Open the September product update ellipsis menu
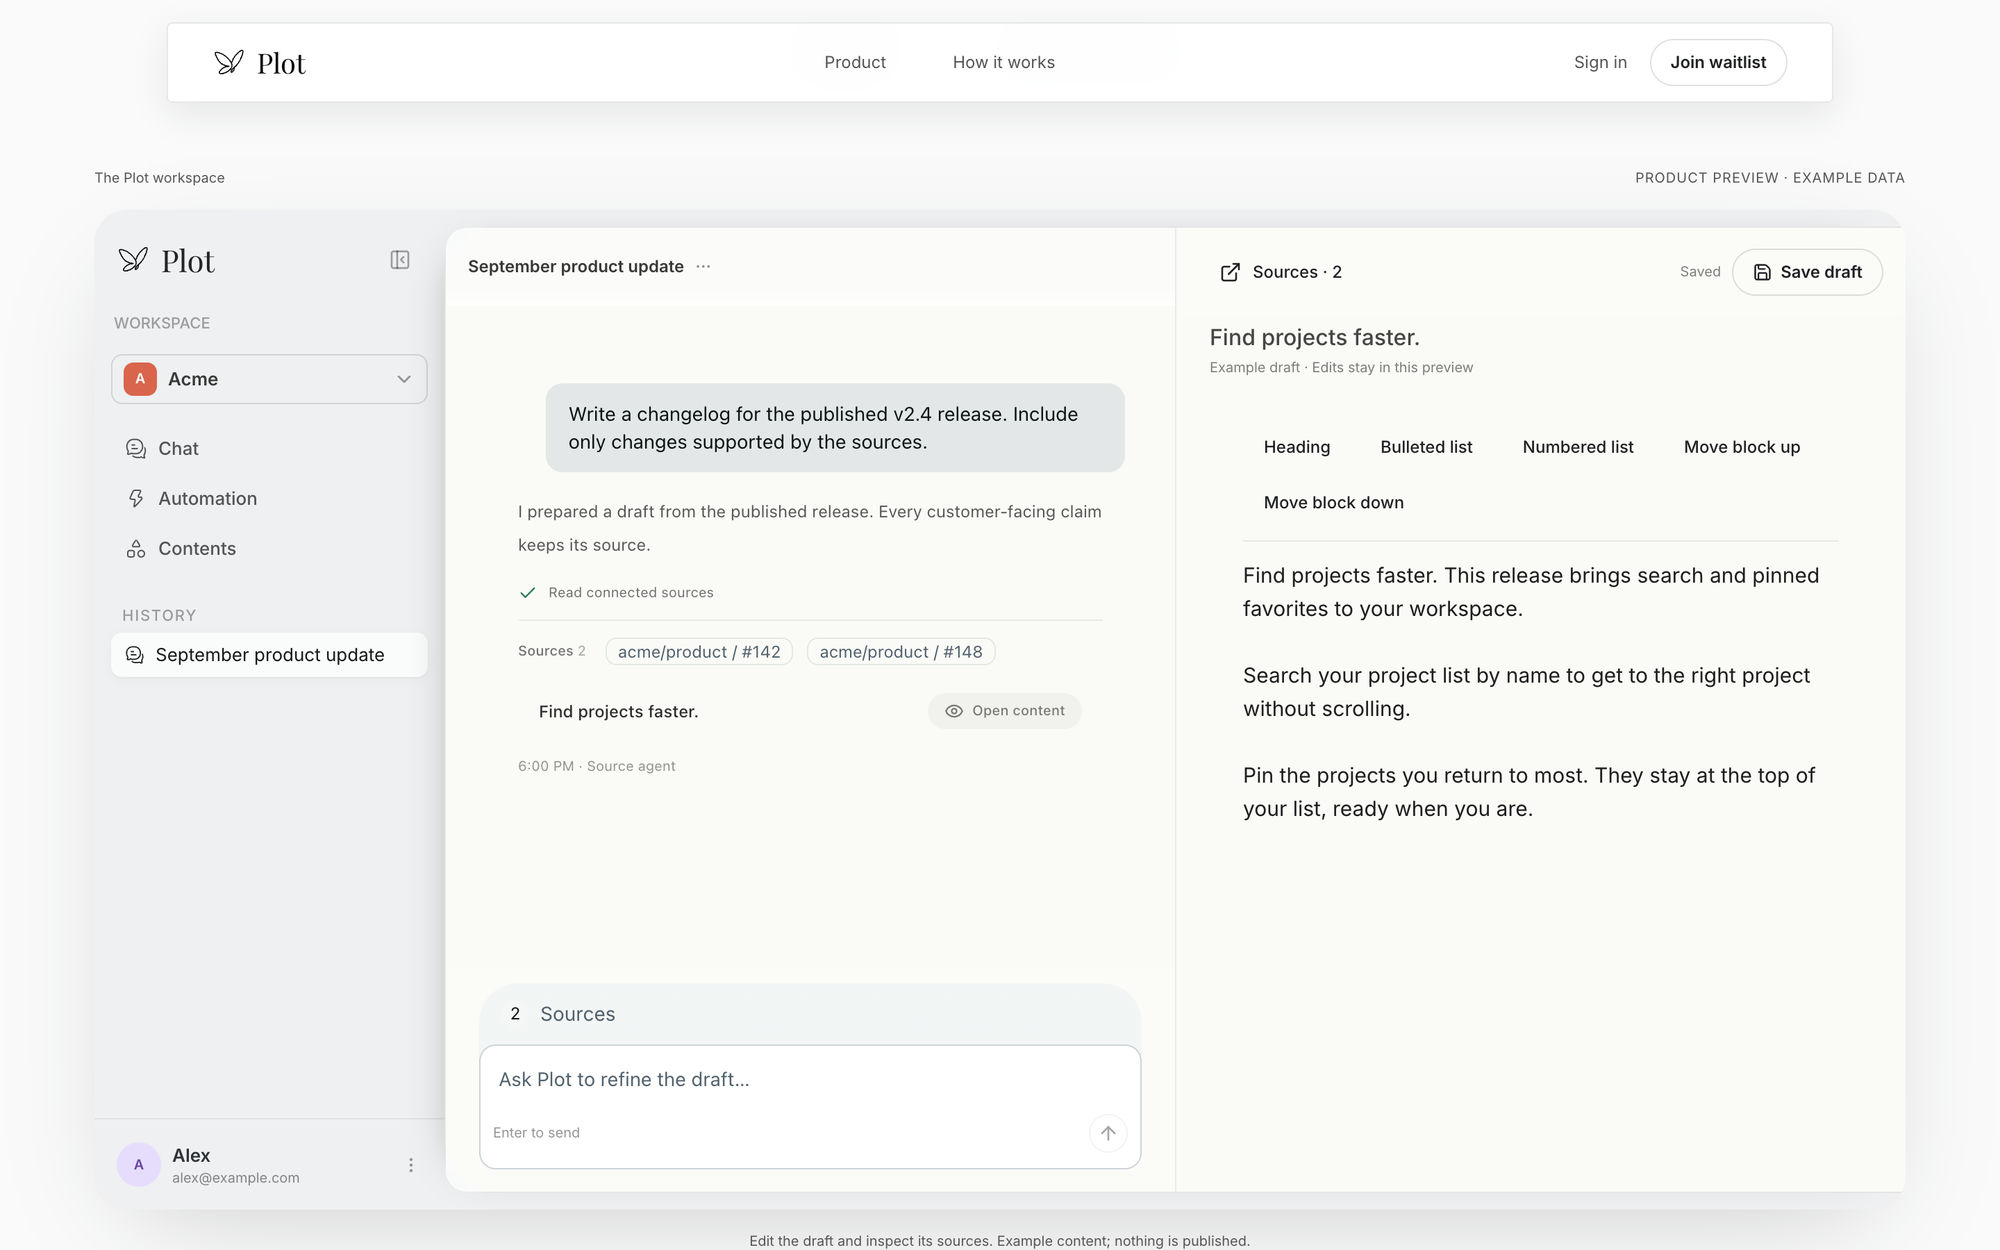Screen dimensions: 2000x1250 coord(703,266)
